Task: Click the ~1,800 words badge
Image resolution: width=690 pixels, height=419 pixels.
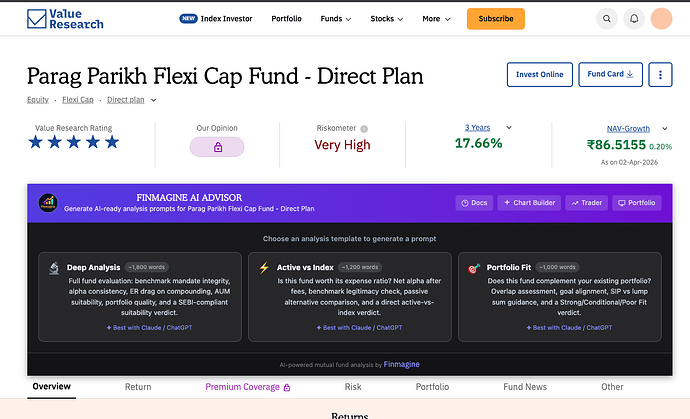Action: tap(147, 267)
